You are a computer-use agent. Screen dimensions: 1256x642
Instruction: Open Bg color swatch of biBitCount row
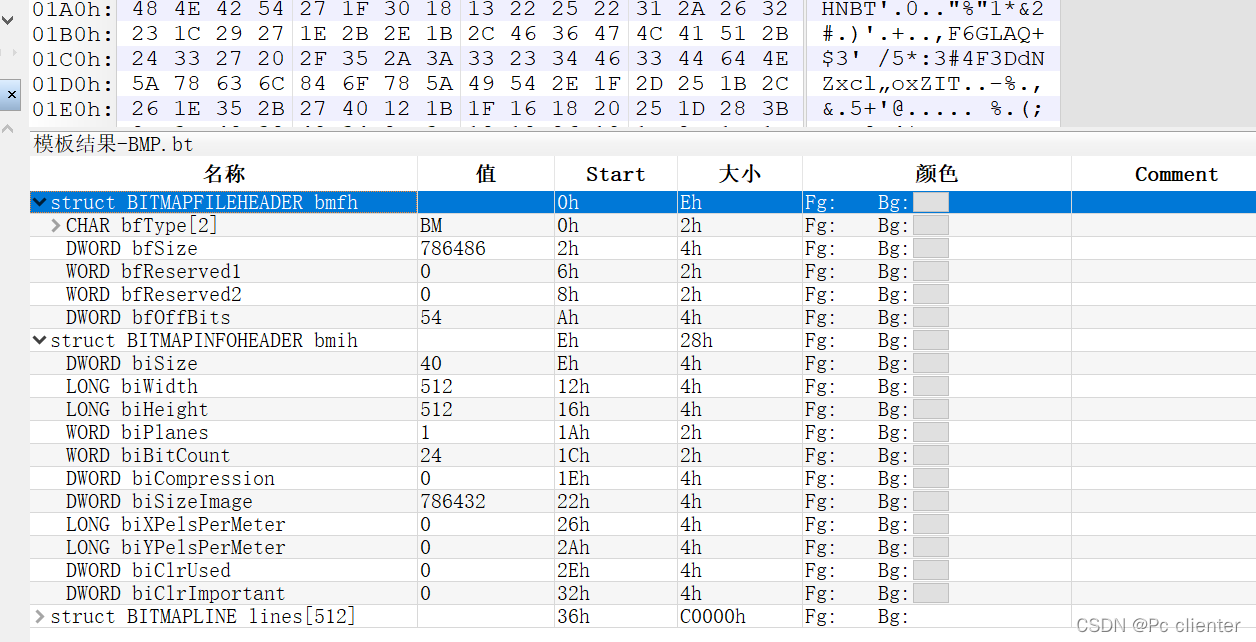pos(931,455)
